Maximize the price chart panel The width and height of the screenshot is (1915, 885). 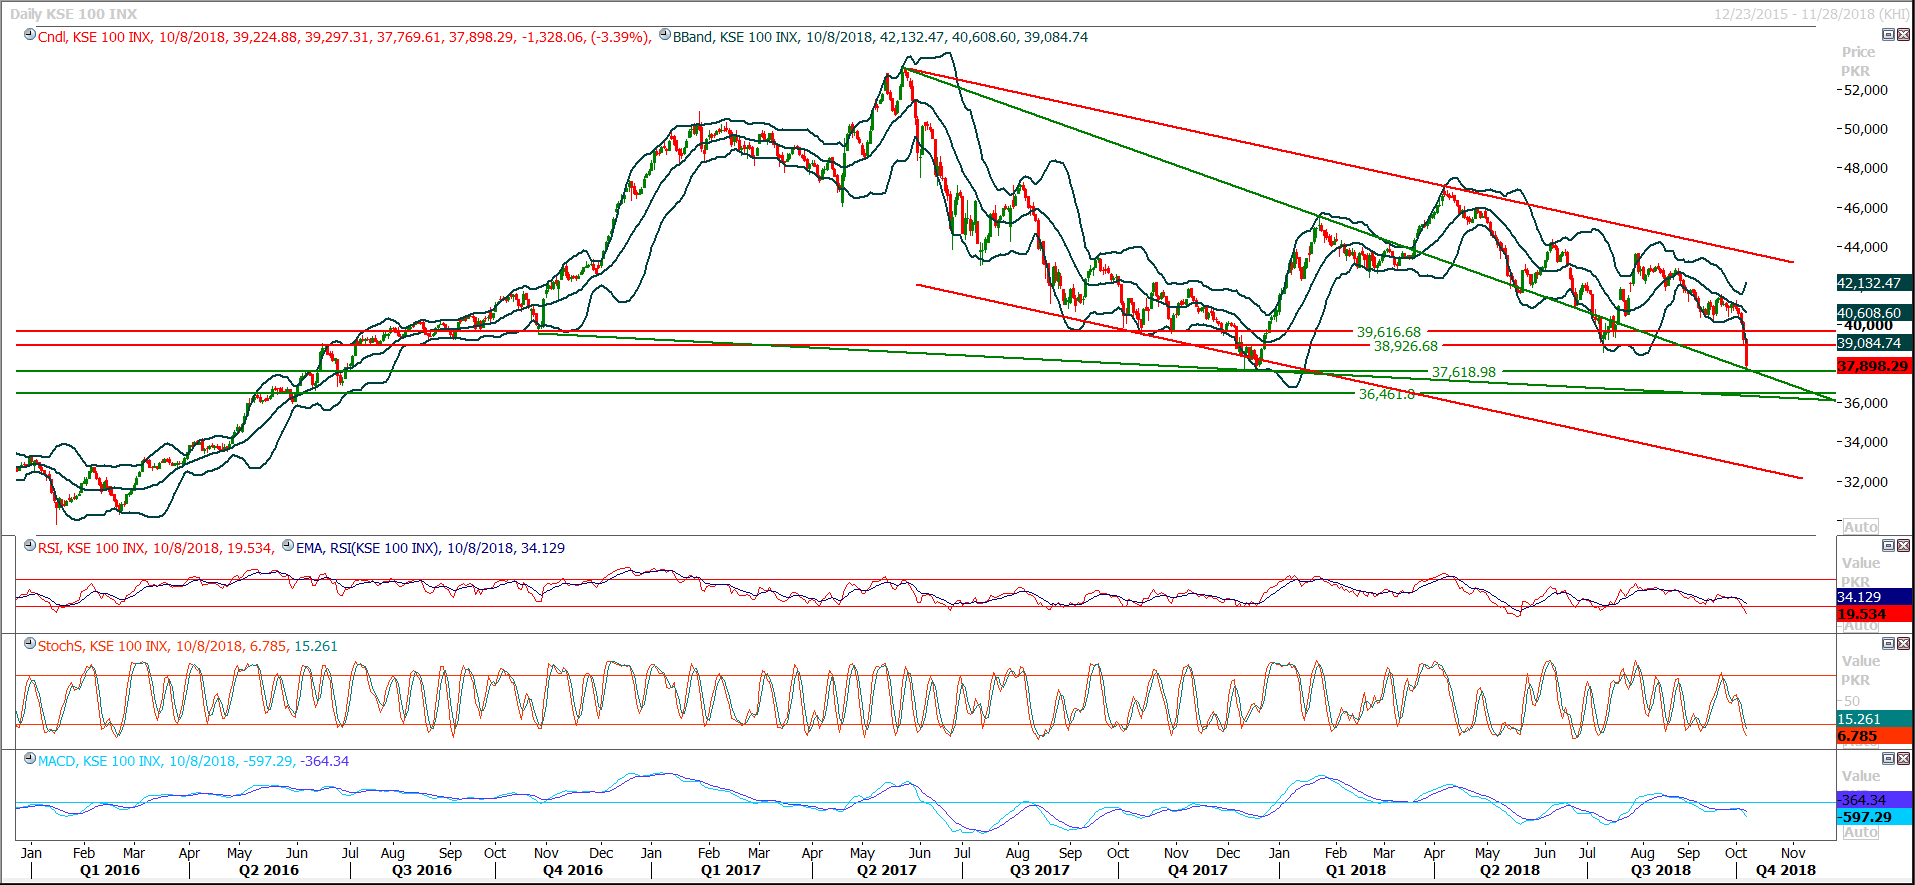(1888, 34)
